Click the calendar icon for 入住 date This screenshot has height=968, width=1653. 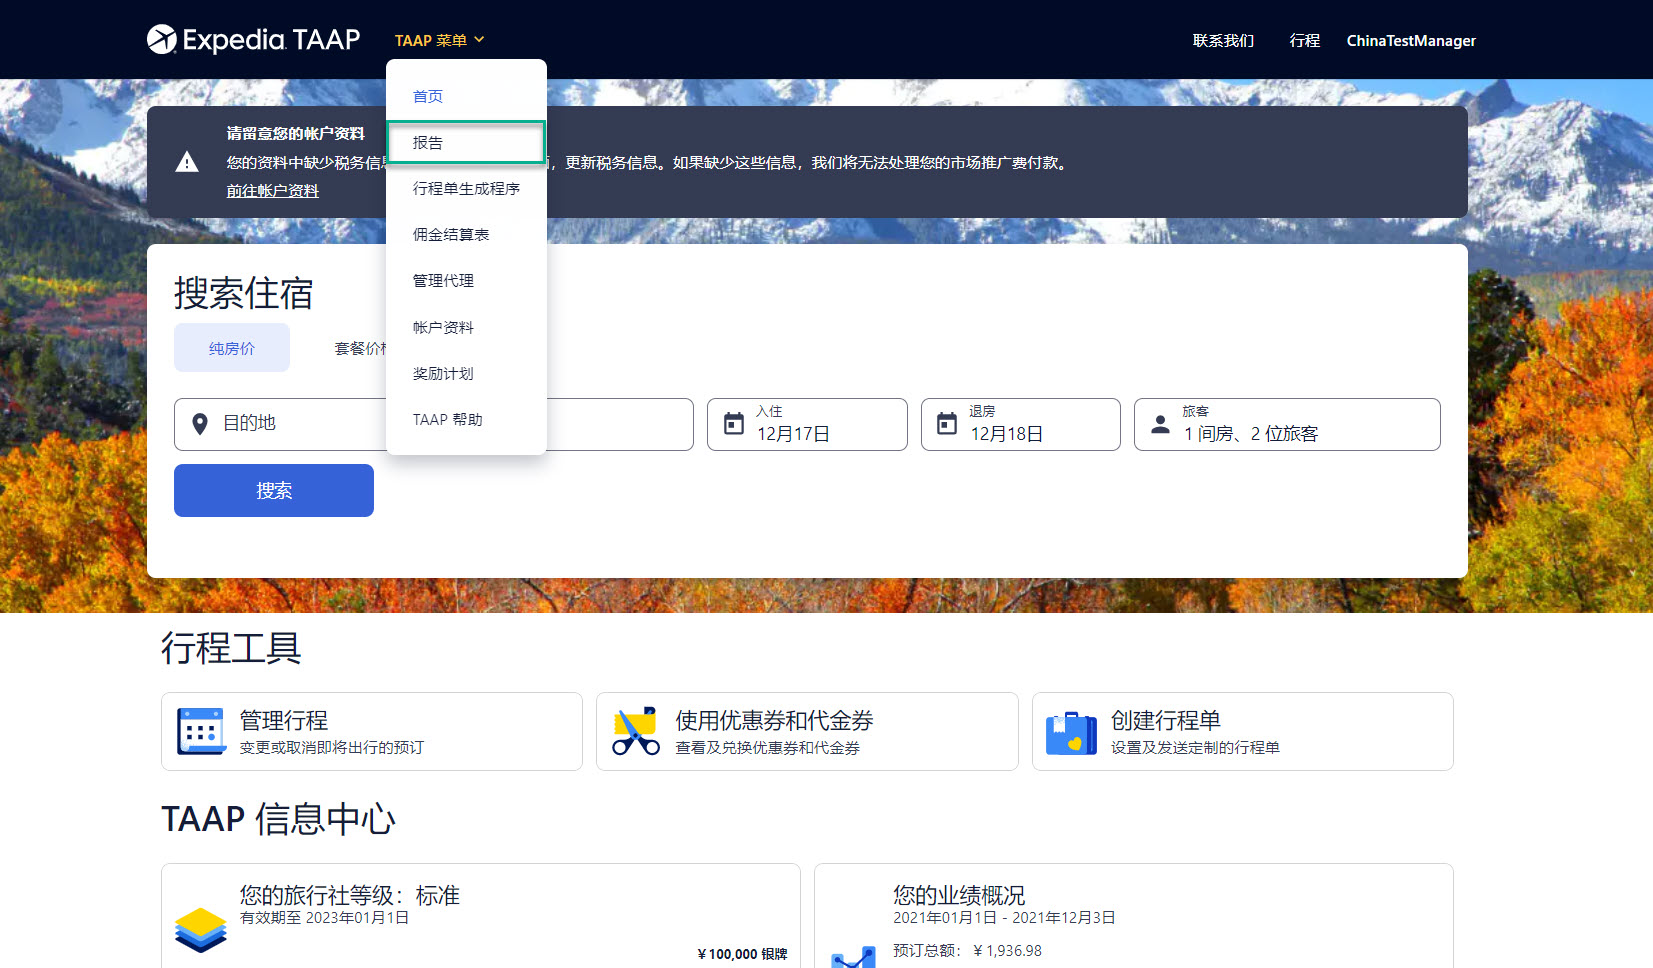[734, 424]
